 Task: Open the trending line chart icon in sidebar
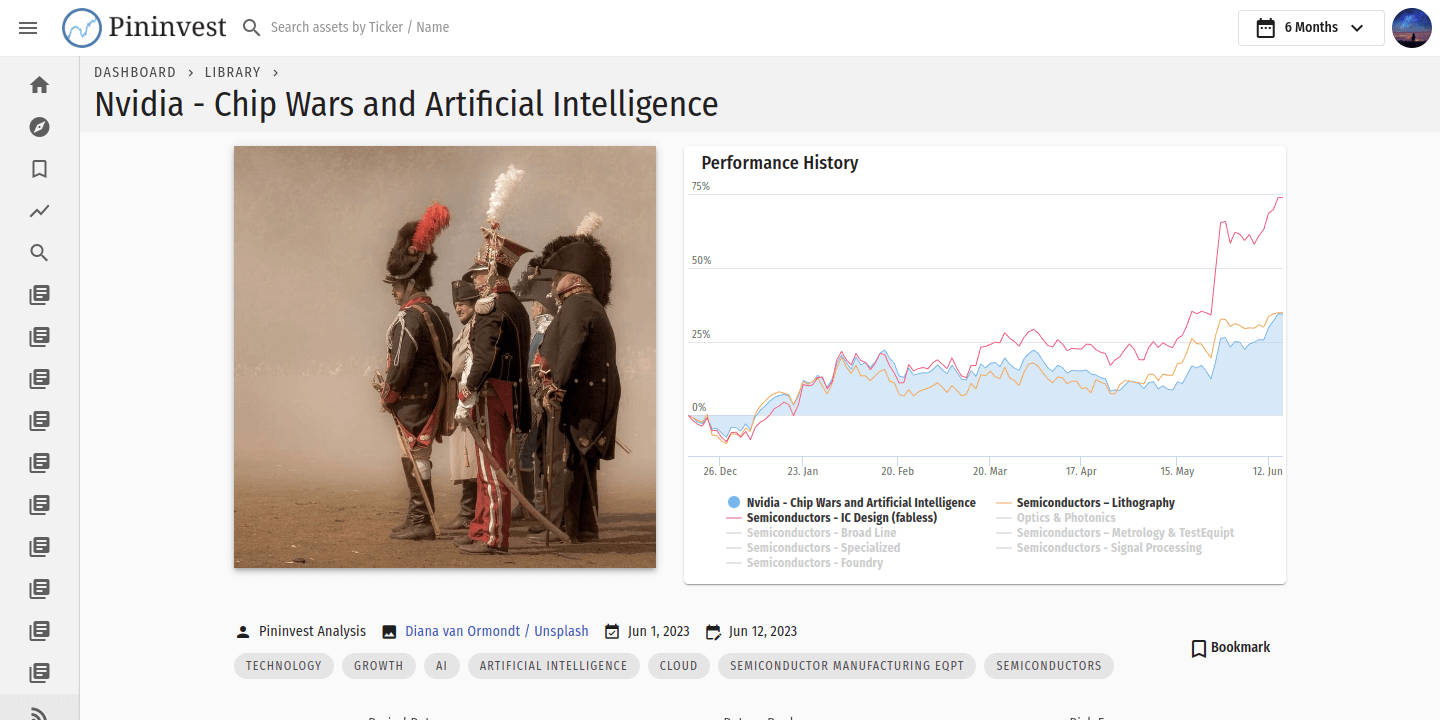tap(39, 211)
